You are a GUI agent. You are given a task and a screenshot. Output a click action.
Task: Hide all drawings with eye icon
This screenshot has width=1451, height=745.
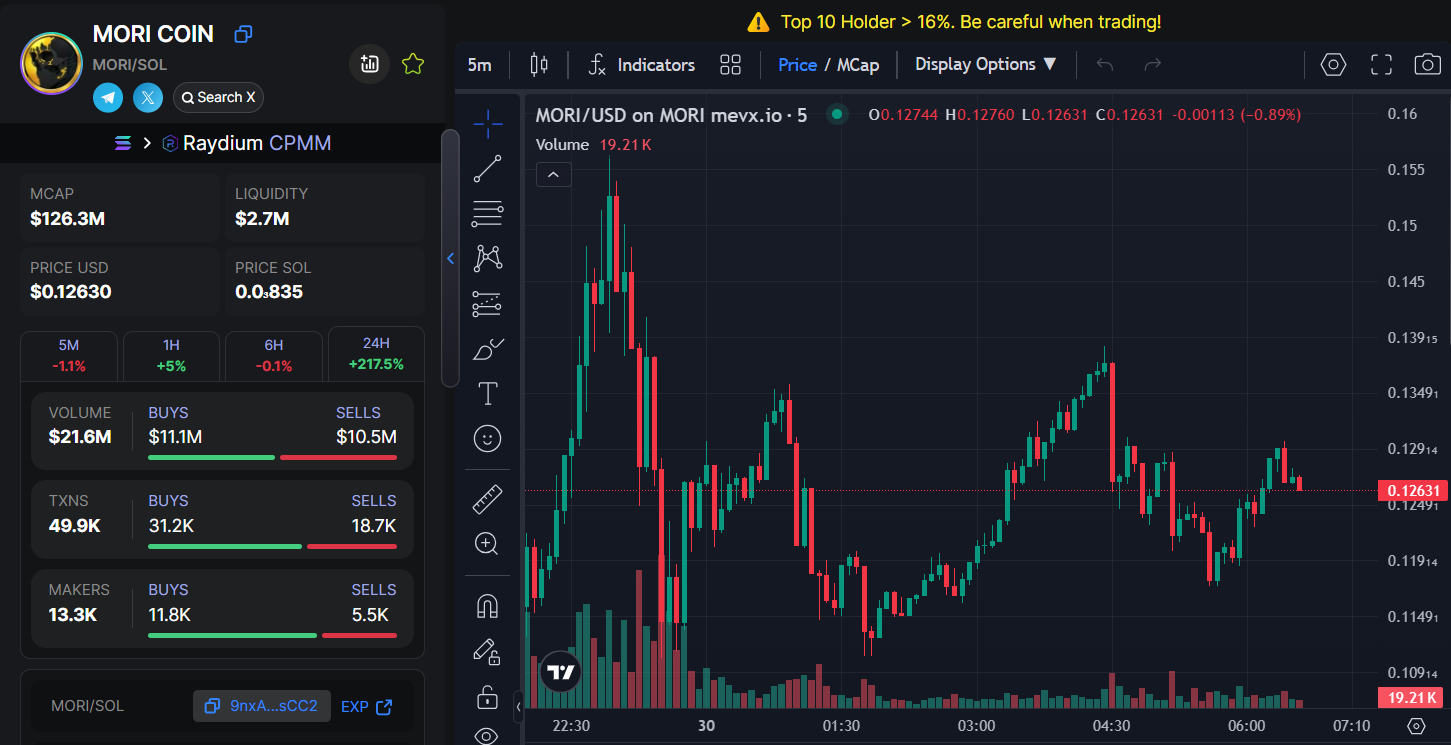(x=488, y=736)
